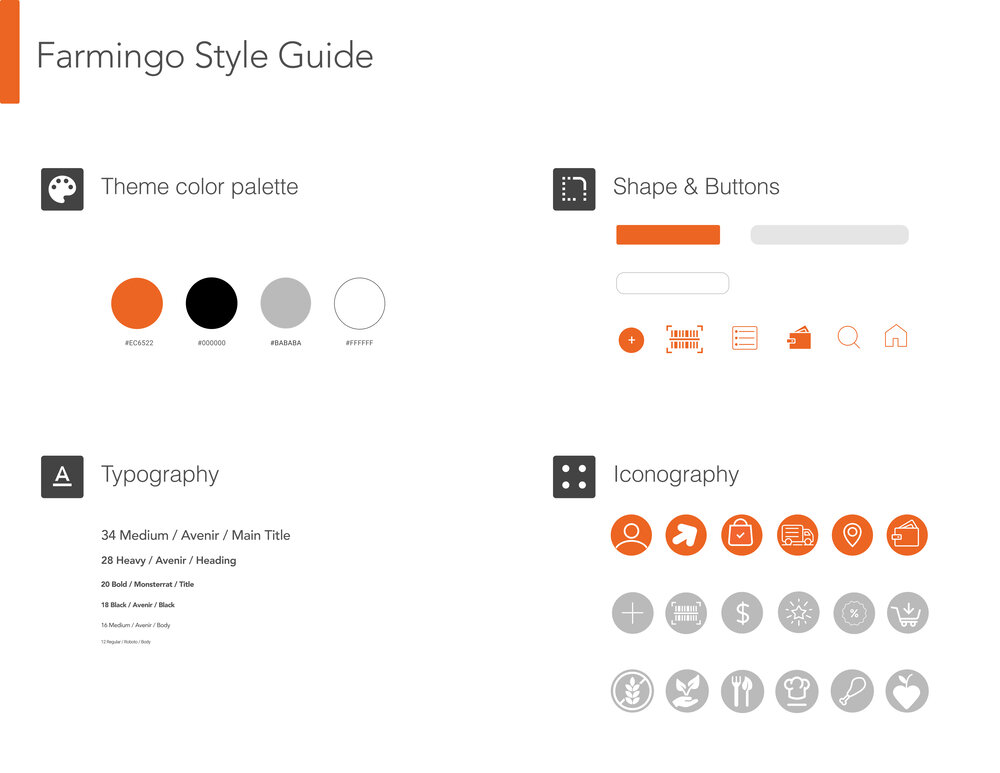Click the orange search magnifier icon

coord(848,338)
